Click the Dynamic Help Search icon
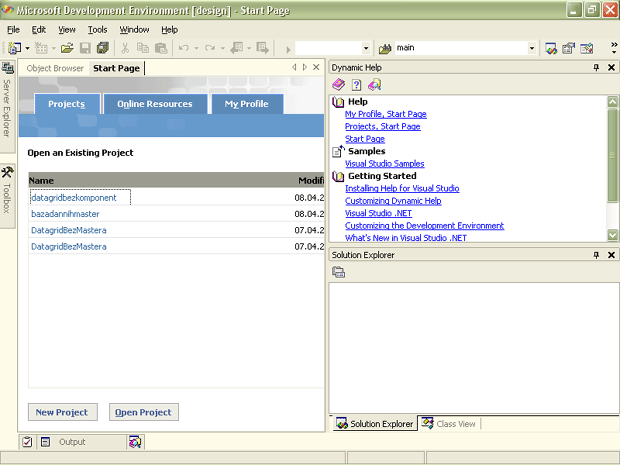Viewport: 620px width, 465px height. pyautogui.click(x=374, y=85)
